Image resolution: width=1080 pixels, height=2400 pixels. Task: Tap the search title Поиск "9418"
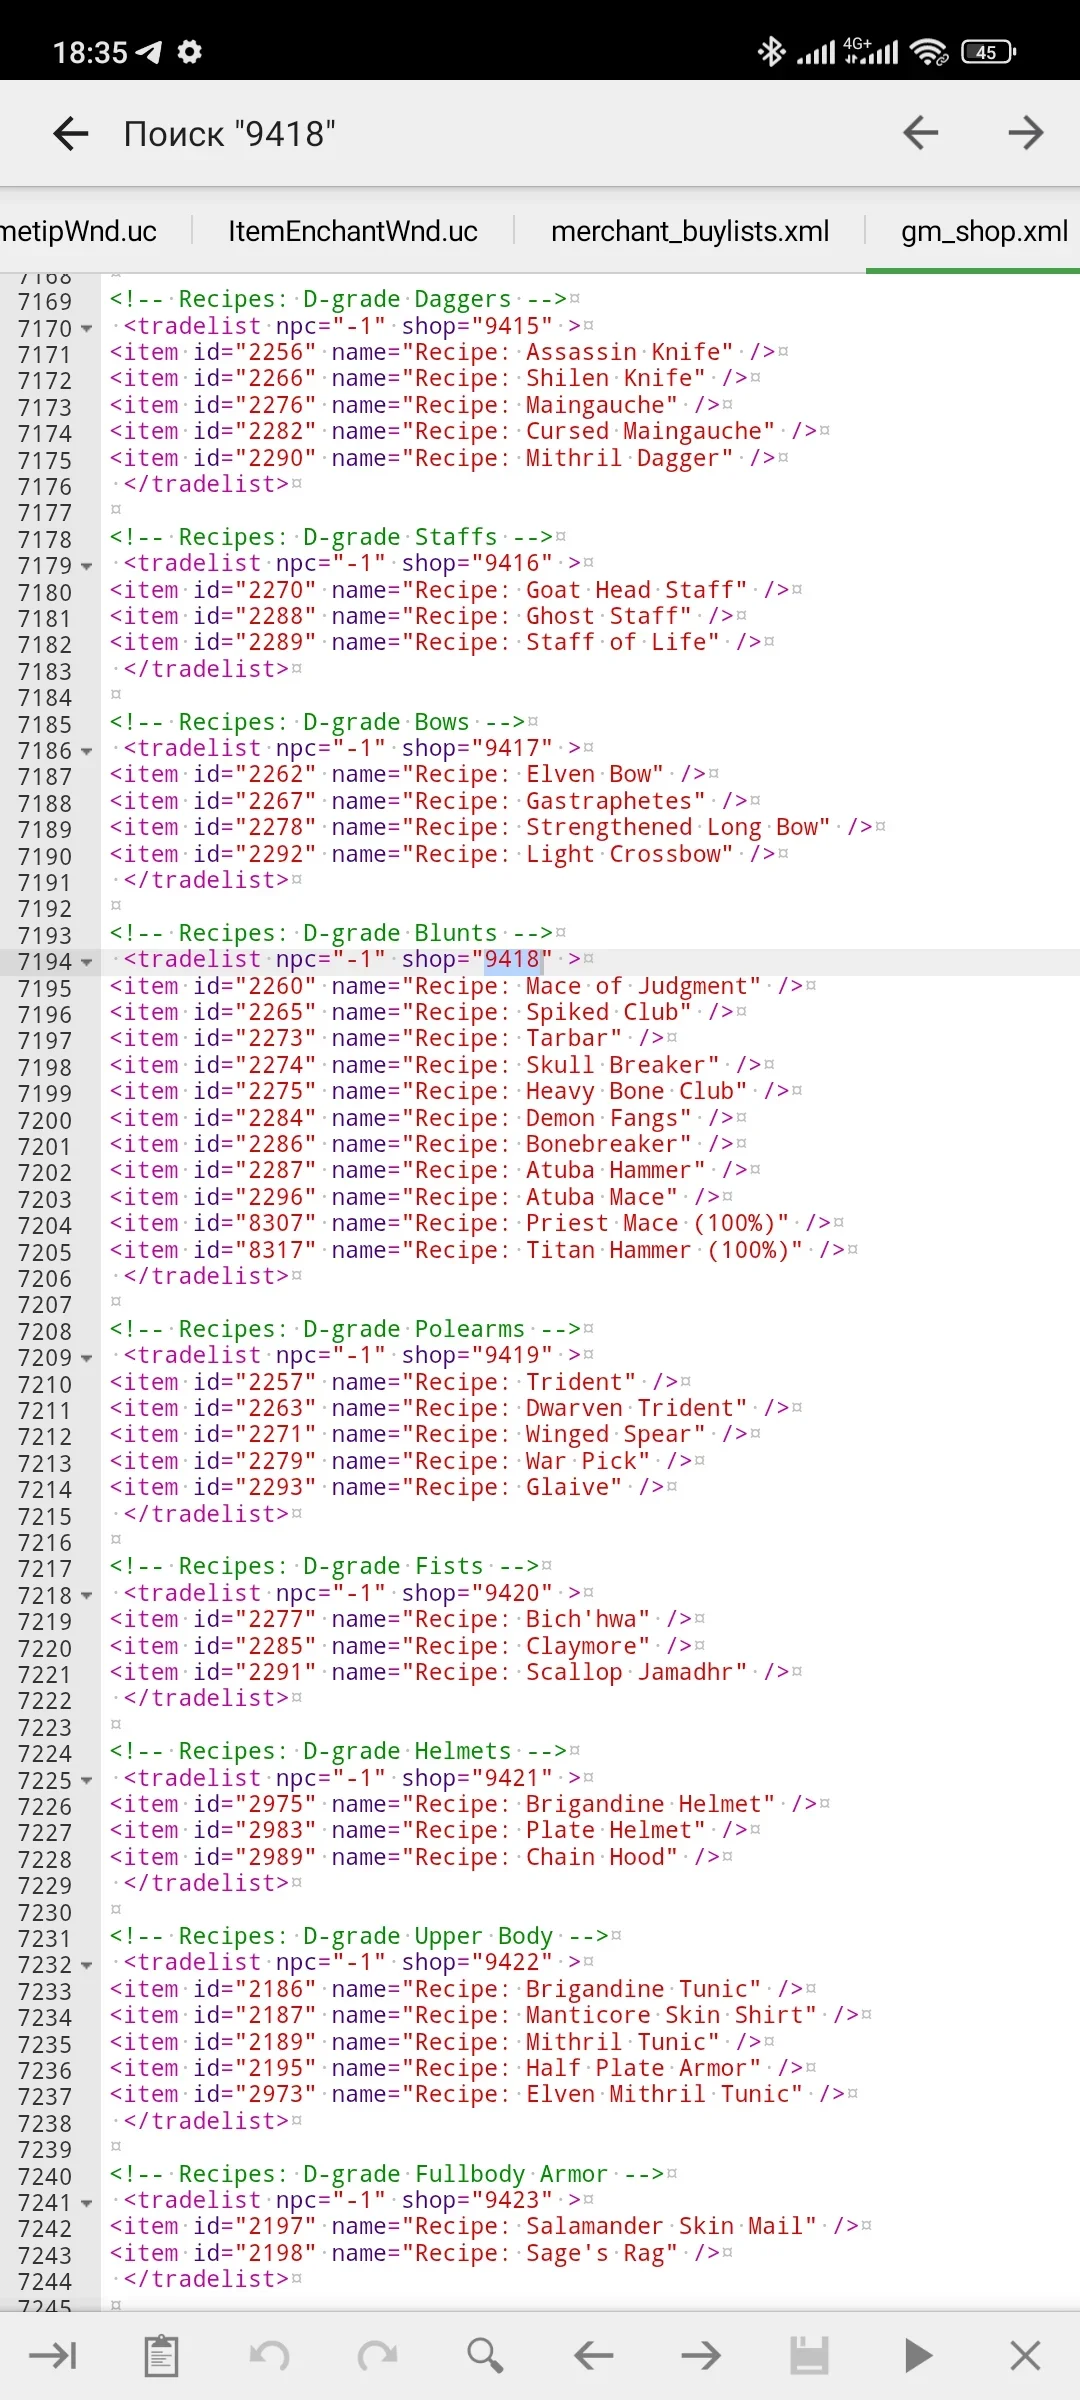[x=229, y=133]
